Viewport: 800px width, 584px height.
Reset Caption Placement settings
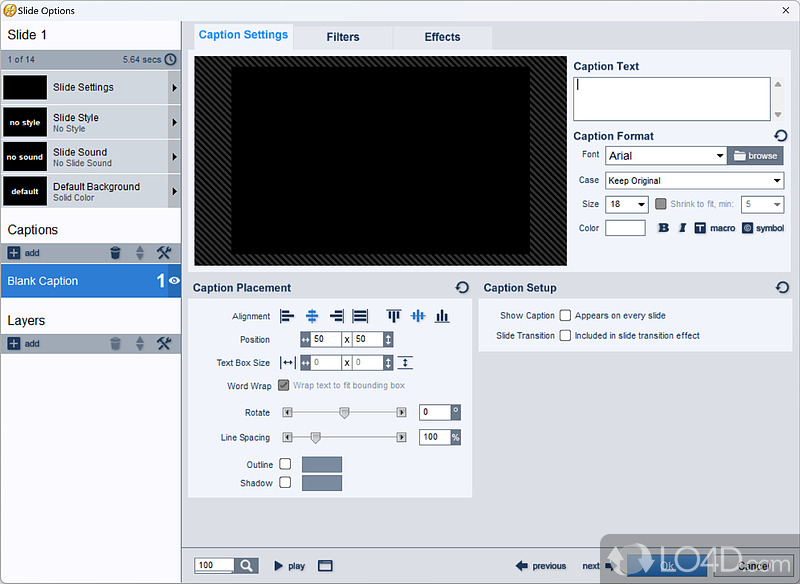point(462,287)
